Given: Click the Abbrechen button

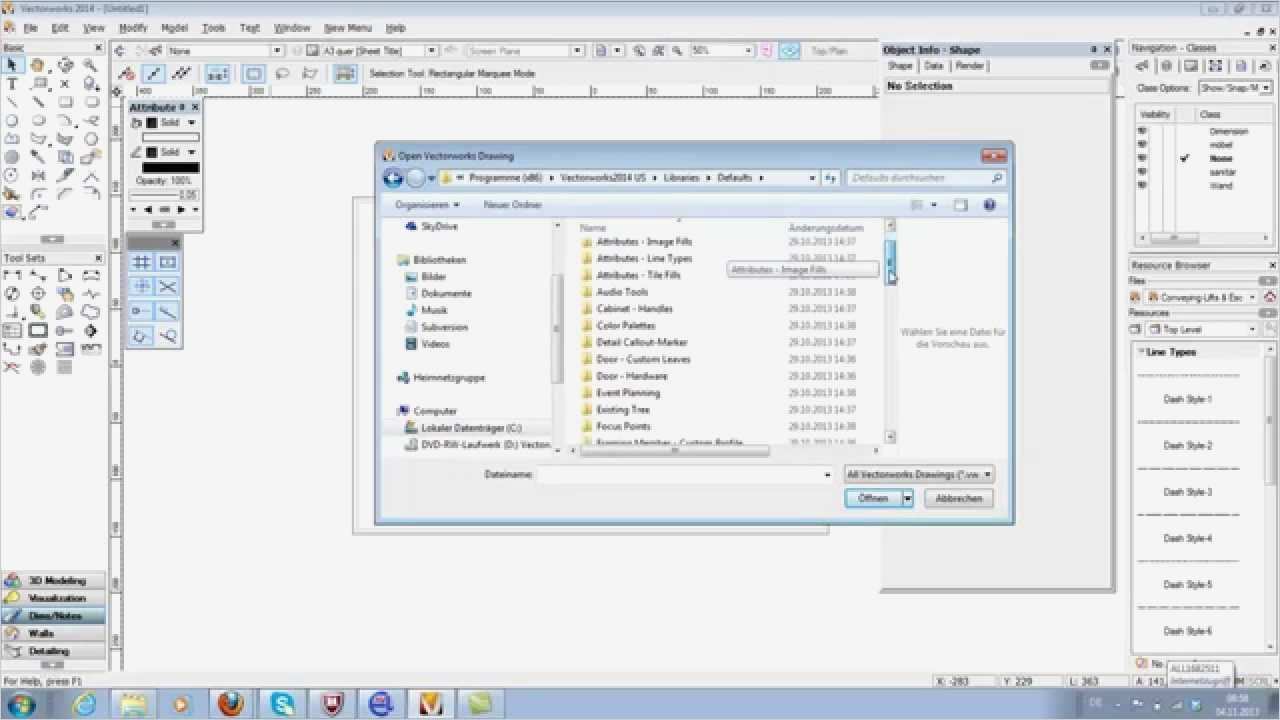Looking at the screenshot, I should pos(959,498).
